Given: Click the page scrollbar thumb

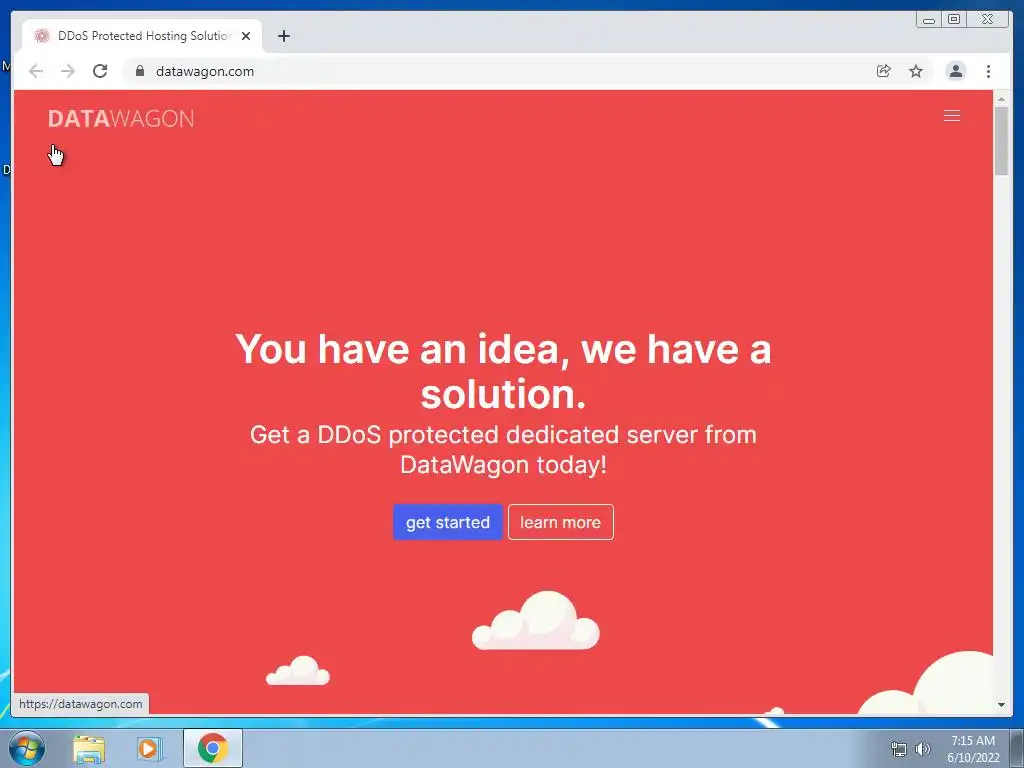Looking at the screenshot, I should click(1001, 140).
